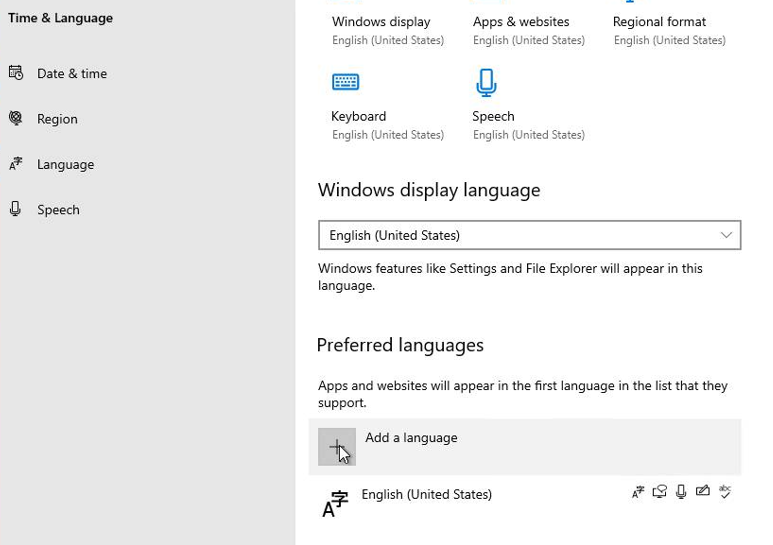The height and width of the screenshot is (545, 773).
Task: Open the Keyboard tile label
Action: coord(358,116)
